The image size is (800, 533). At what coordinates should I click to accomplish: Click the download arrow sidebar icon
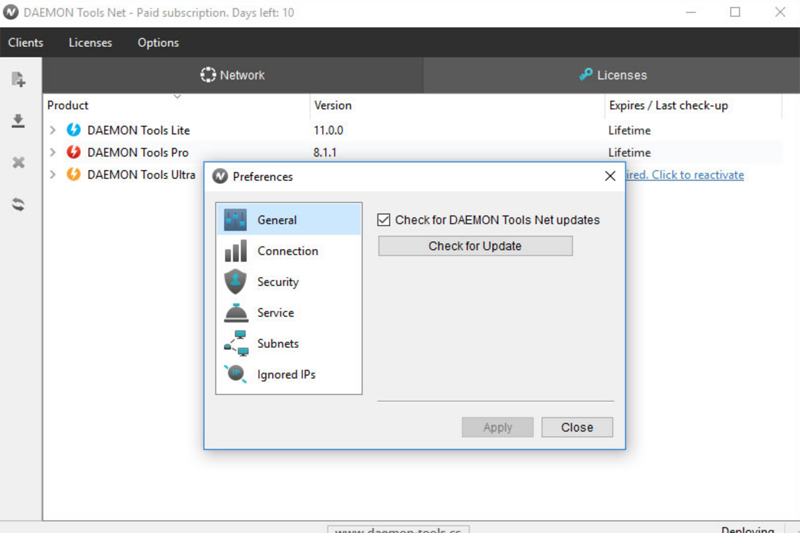pos(18,121)
